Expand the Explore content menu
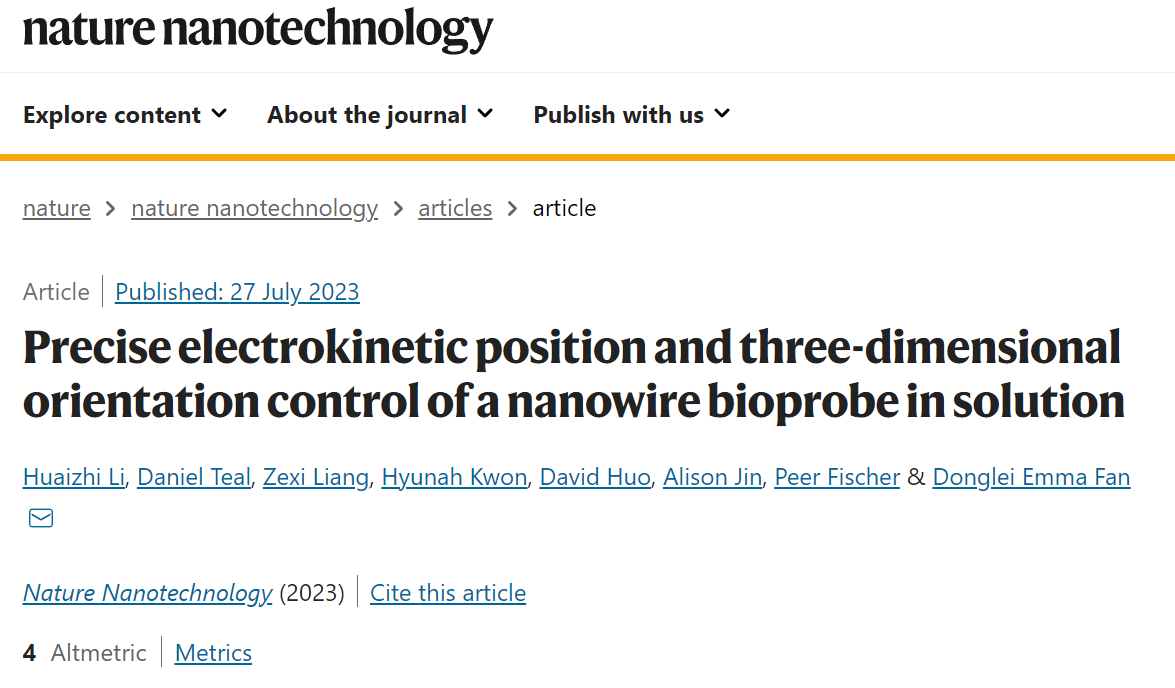The width and height of the screenshot is (1175, 688). [125, 115]
